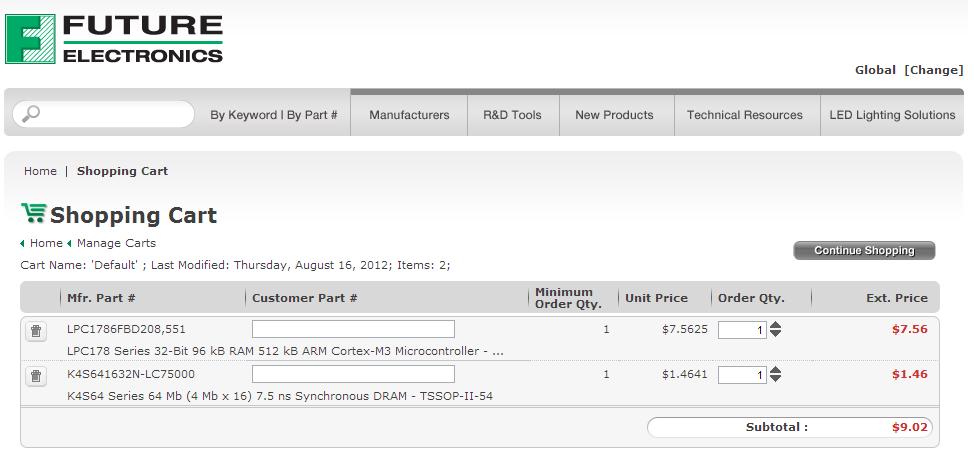The image size is (974, 454).
Task: Decrease order quantity for K4S641632N-LC75000
Action: [x=776, y=379]
